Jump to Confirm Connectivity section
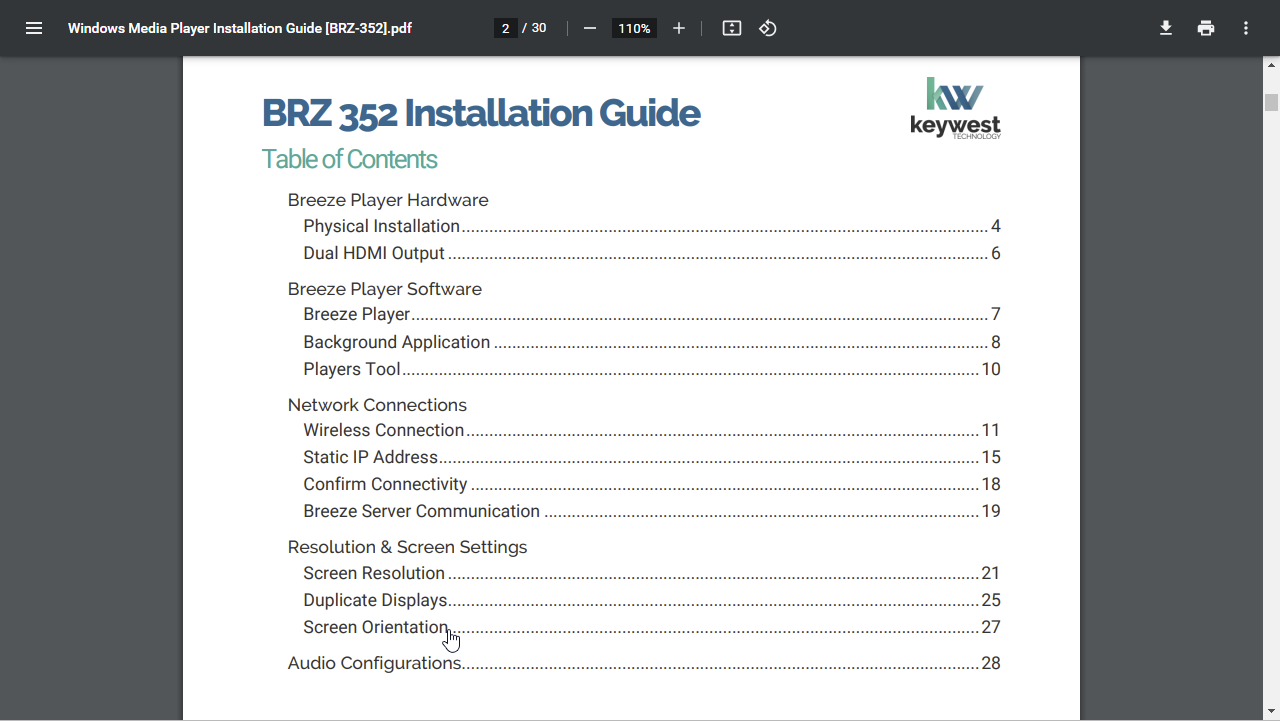Screen dimensions: 1280x721 652,484
